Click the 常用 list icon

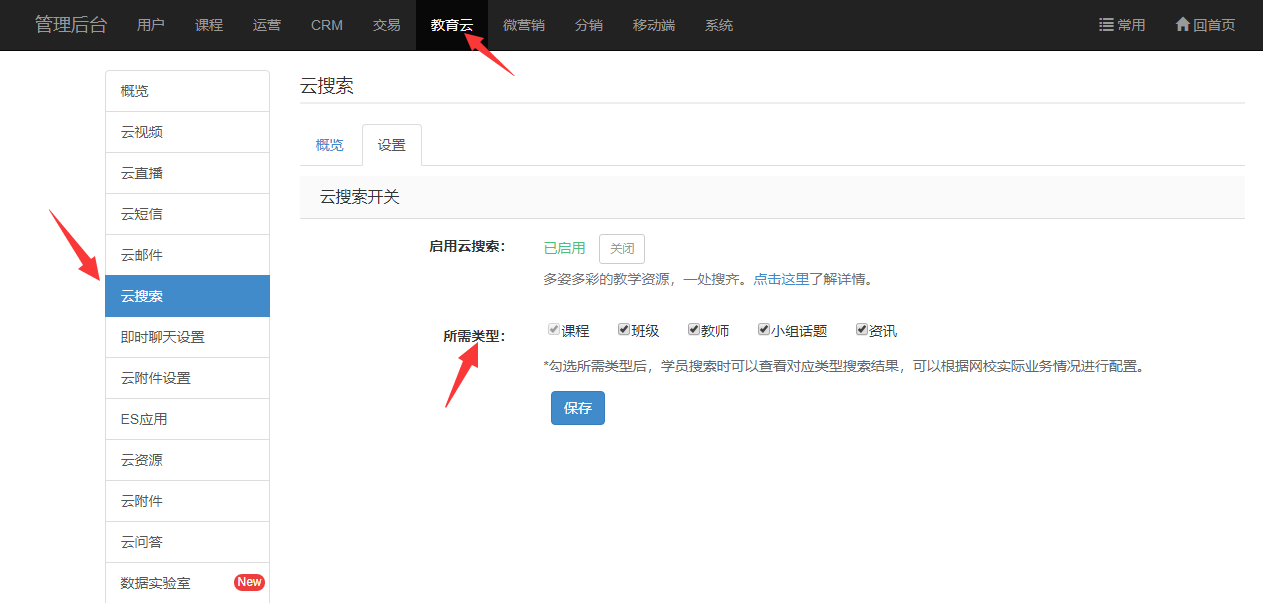(1106, 25)
